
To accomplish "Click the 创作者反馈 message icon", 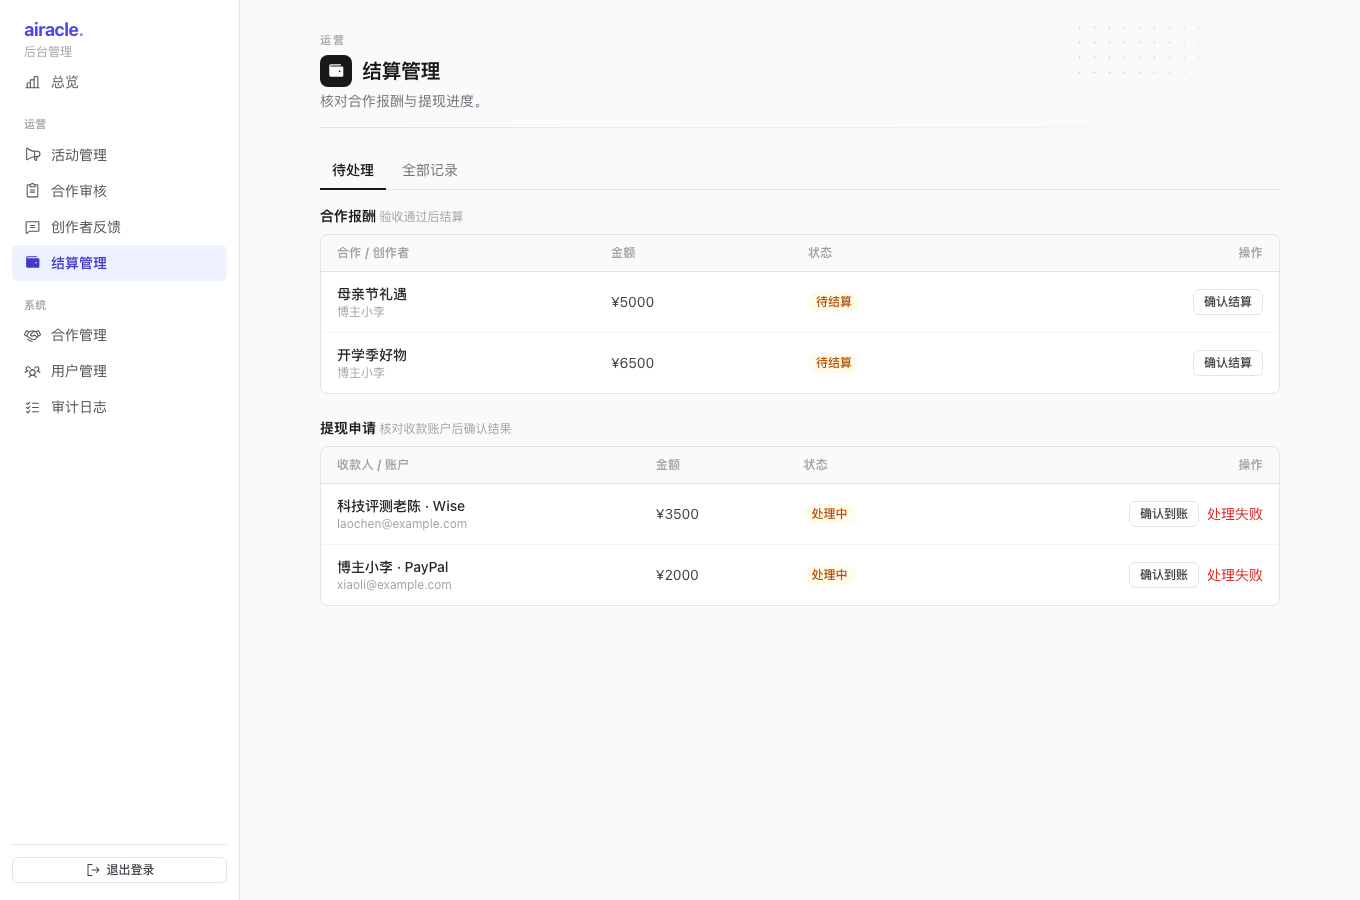I will (32, 227).
